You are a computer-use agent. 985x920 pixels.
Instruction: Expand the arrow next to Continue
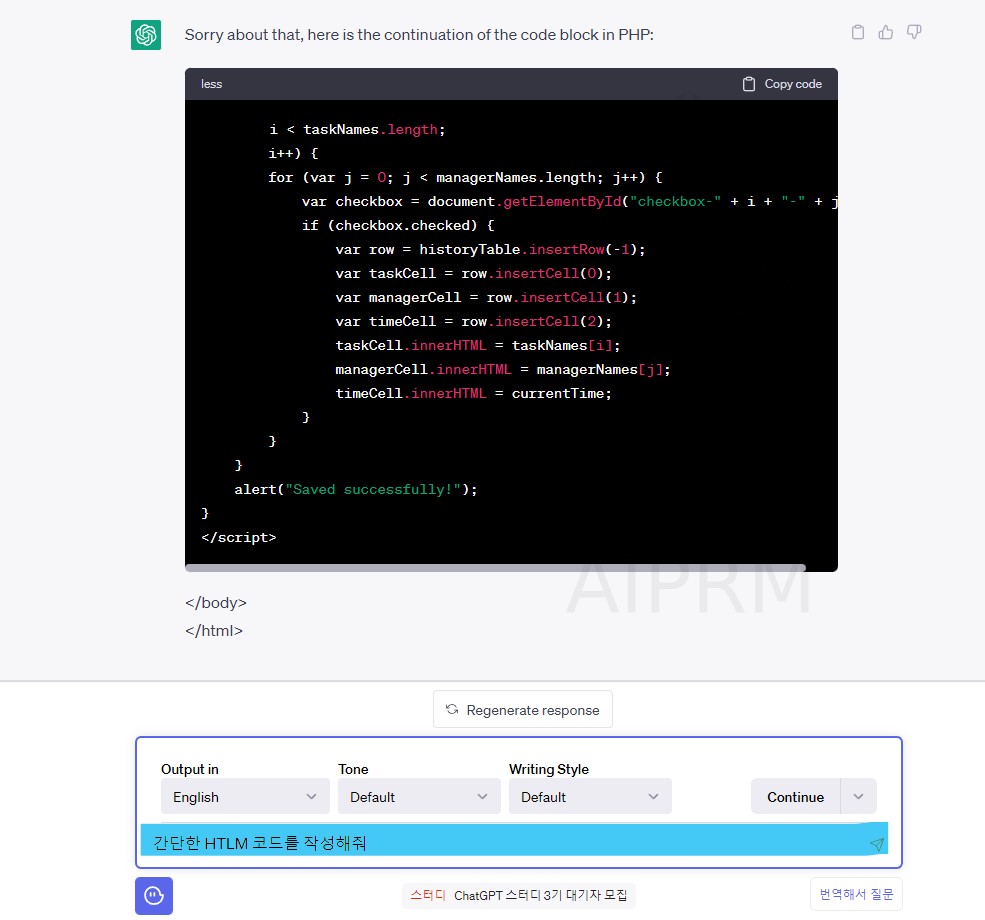click(x=858, y=796)
